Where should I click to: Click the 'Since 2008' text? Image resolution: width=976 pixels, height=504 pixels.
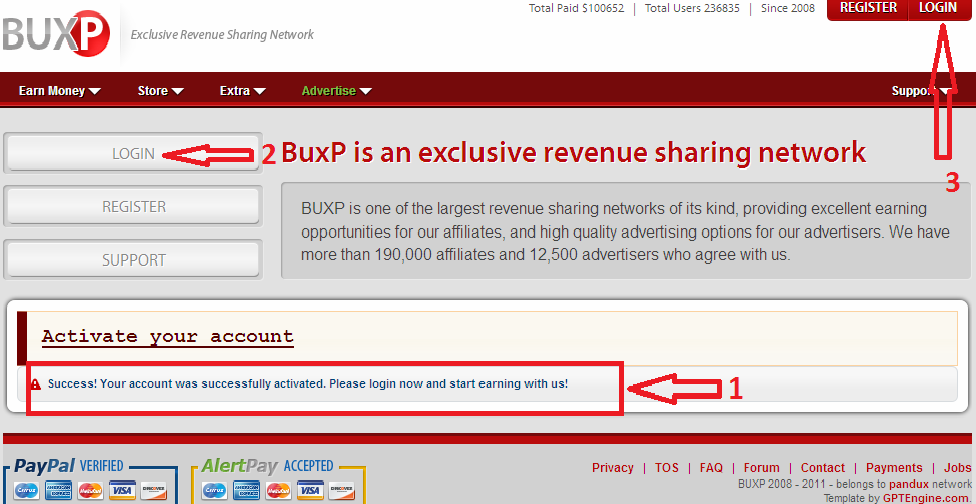(787, 9)
